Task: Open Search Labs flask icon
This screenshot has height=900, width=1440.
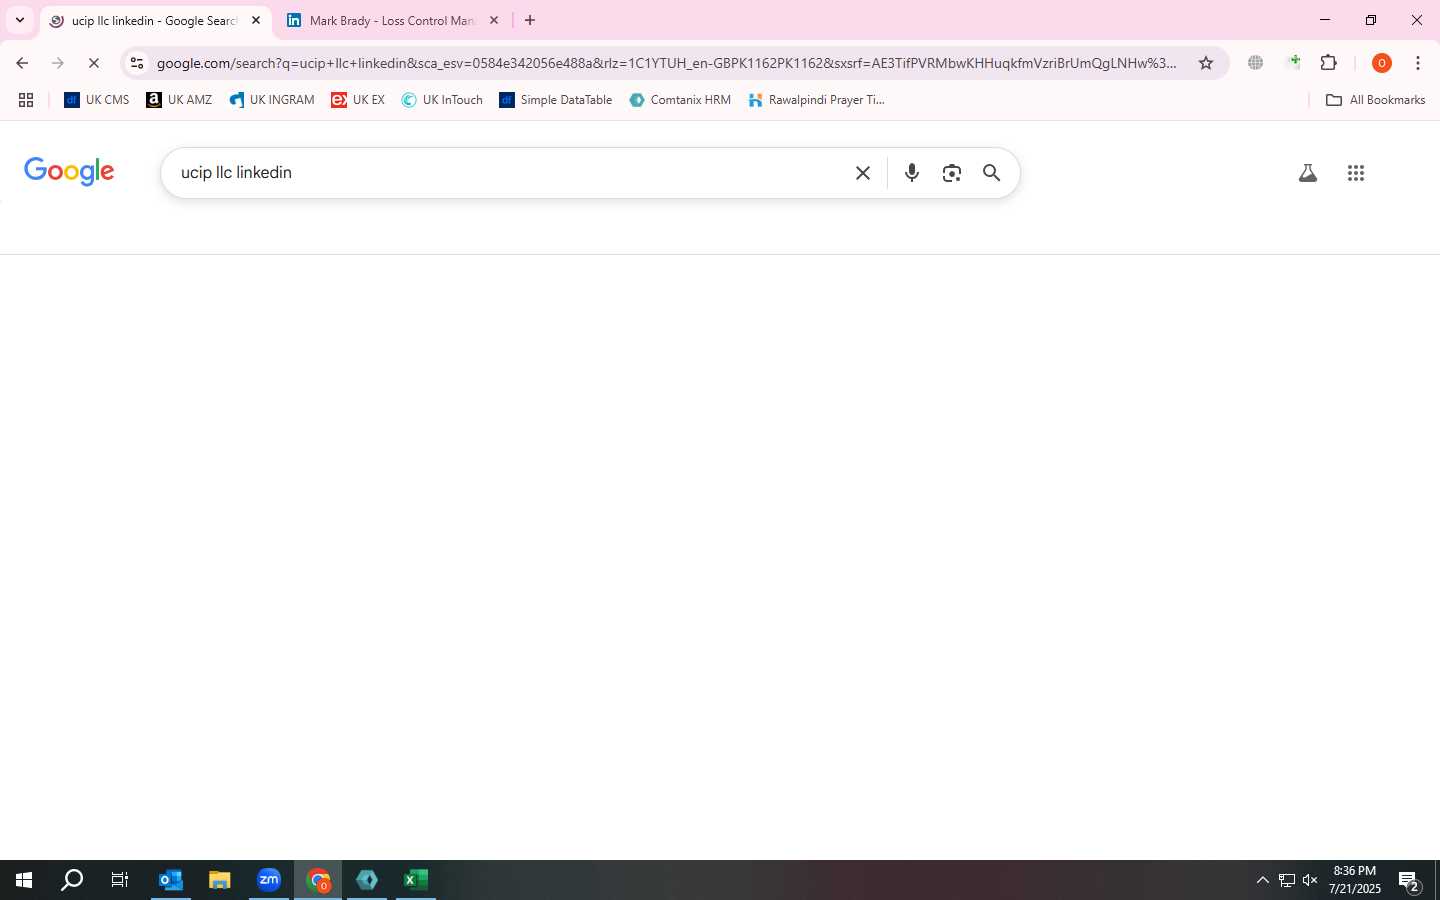Action: pyautogui.click(x=1307, y=173)
